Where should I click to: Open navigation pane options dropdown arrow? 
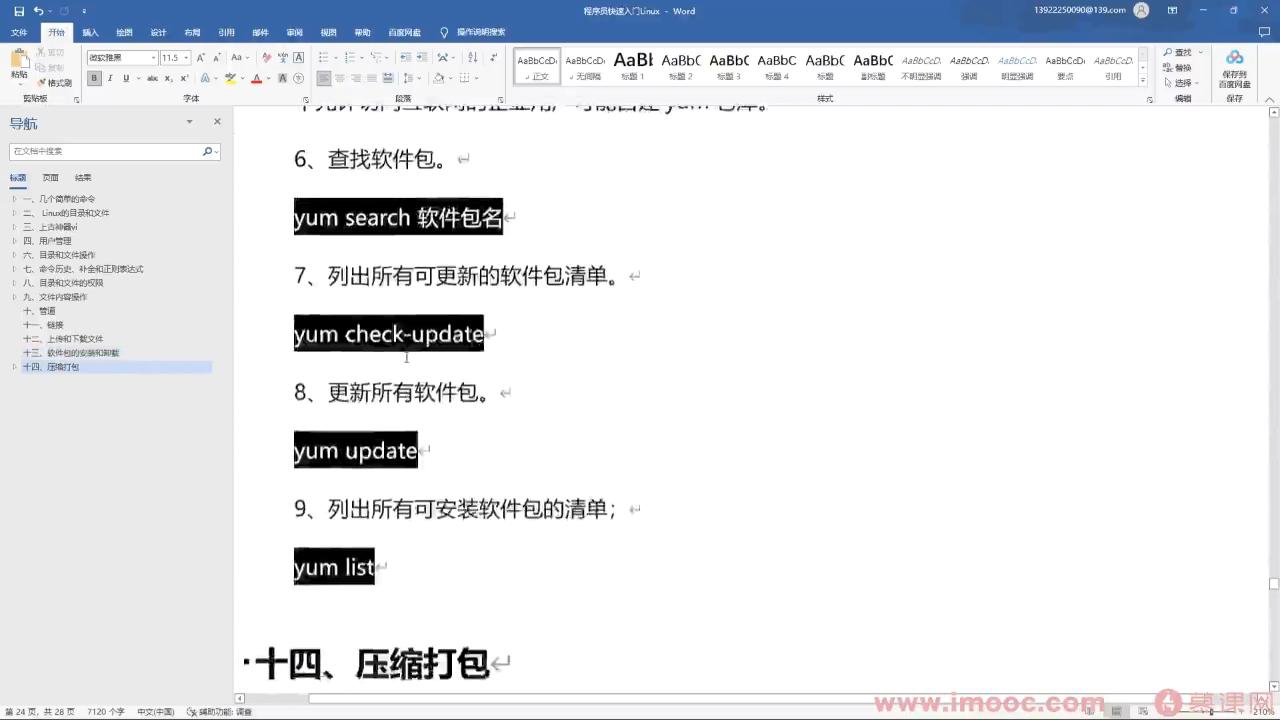coord(189,121)
